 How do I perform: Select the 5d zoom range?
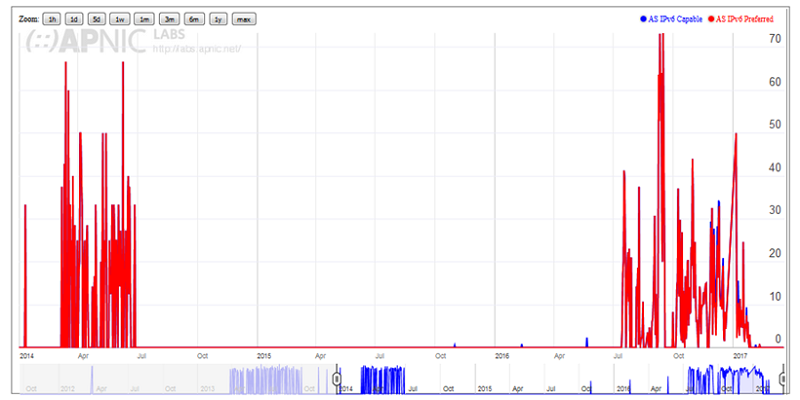(x=97, y=19)
